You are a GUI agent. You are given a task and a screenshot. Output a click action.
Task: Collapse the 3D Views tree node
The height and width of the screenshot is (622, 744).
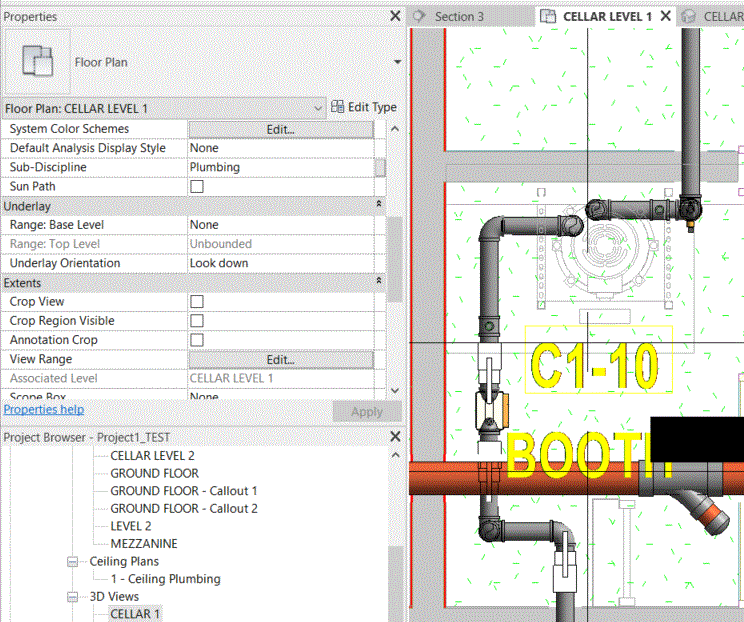tap(72, 597)
